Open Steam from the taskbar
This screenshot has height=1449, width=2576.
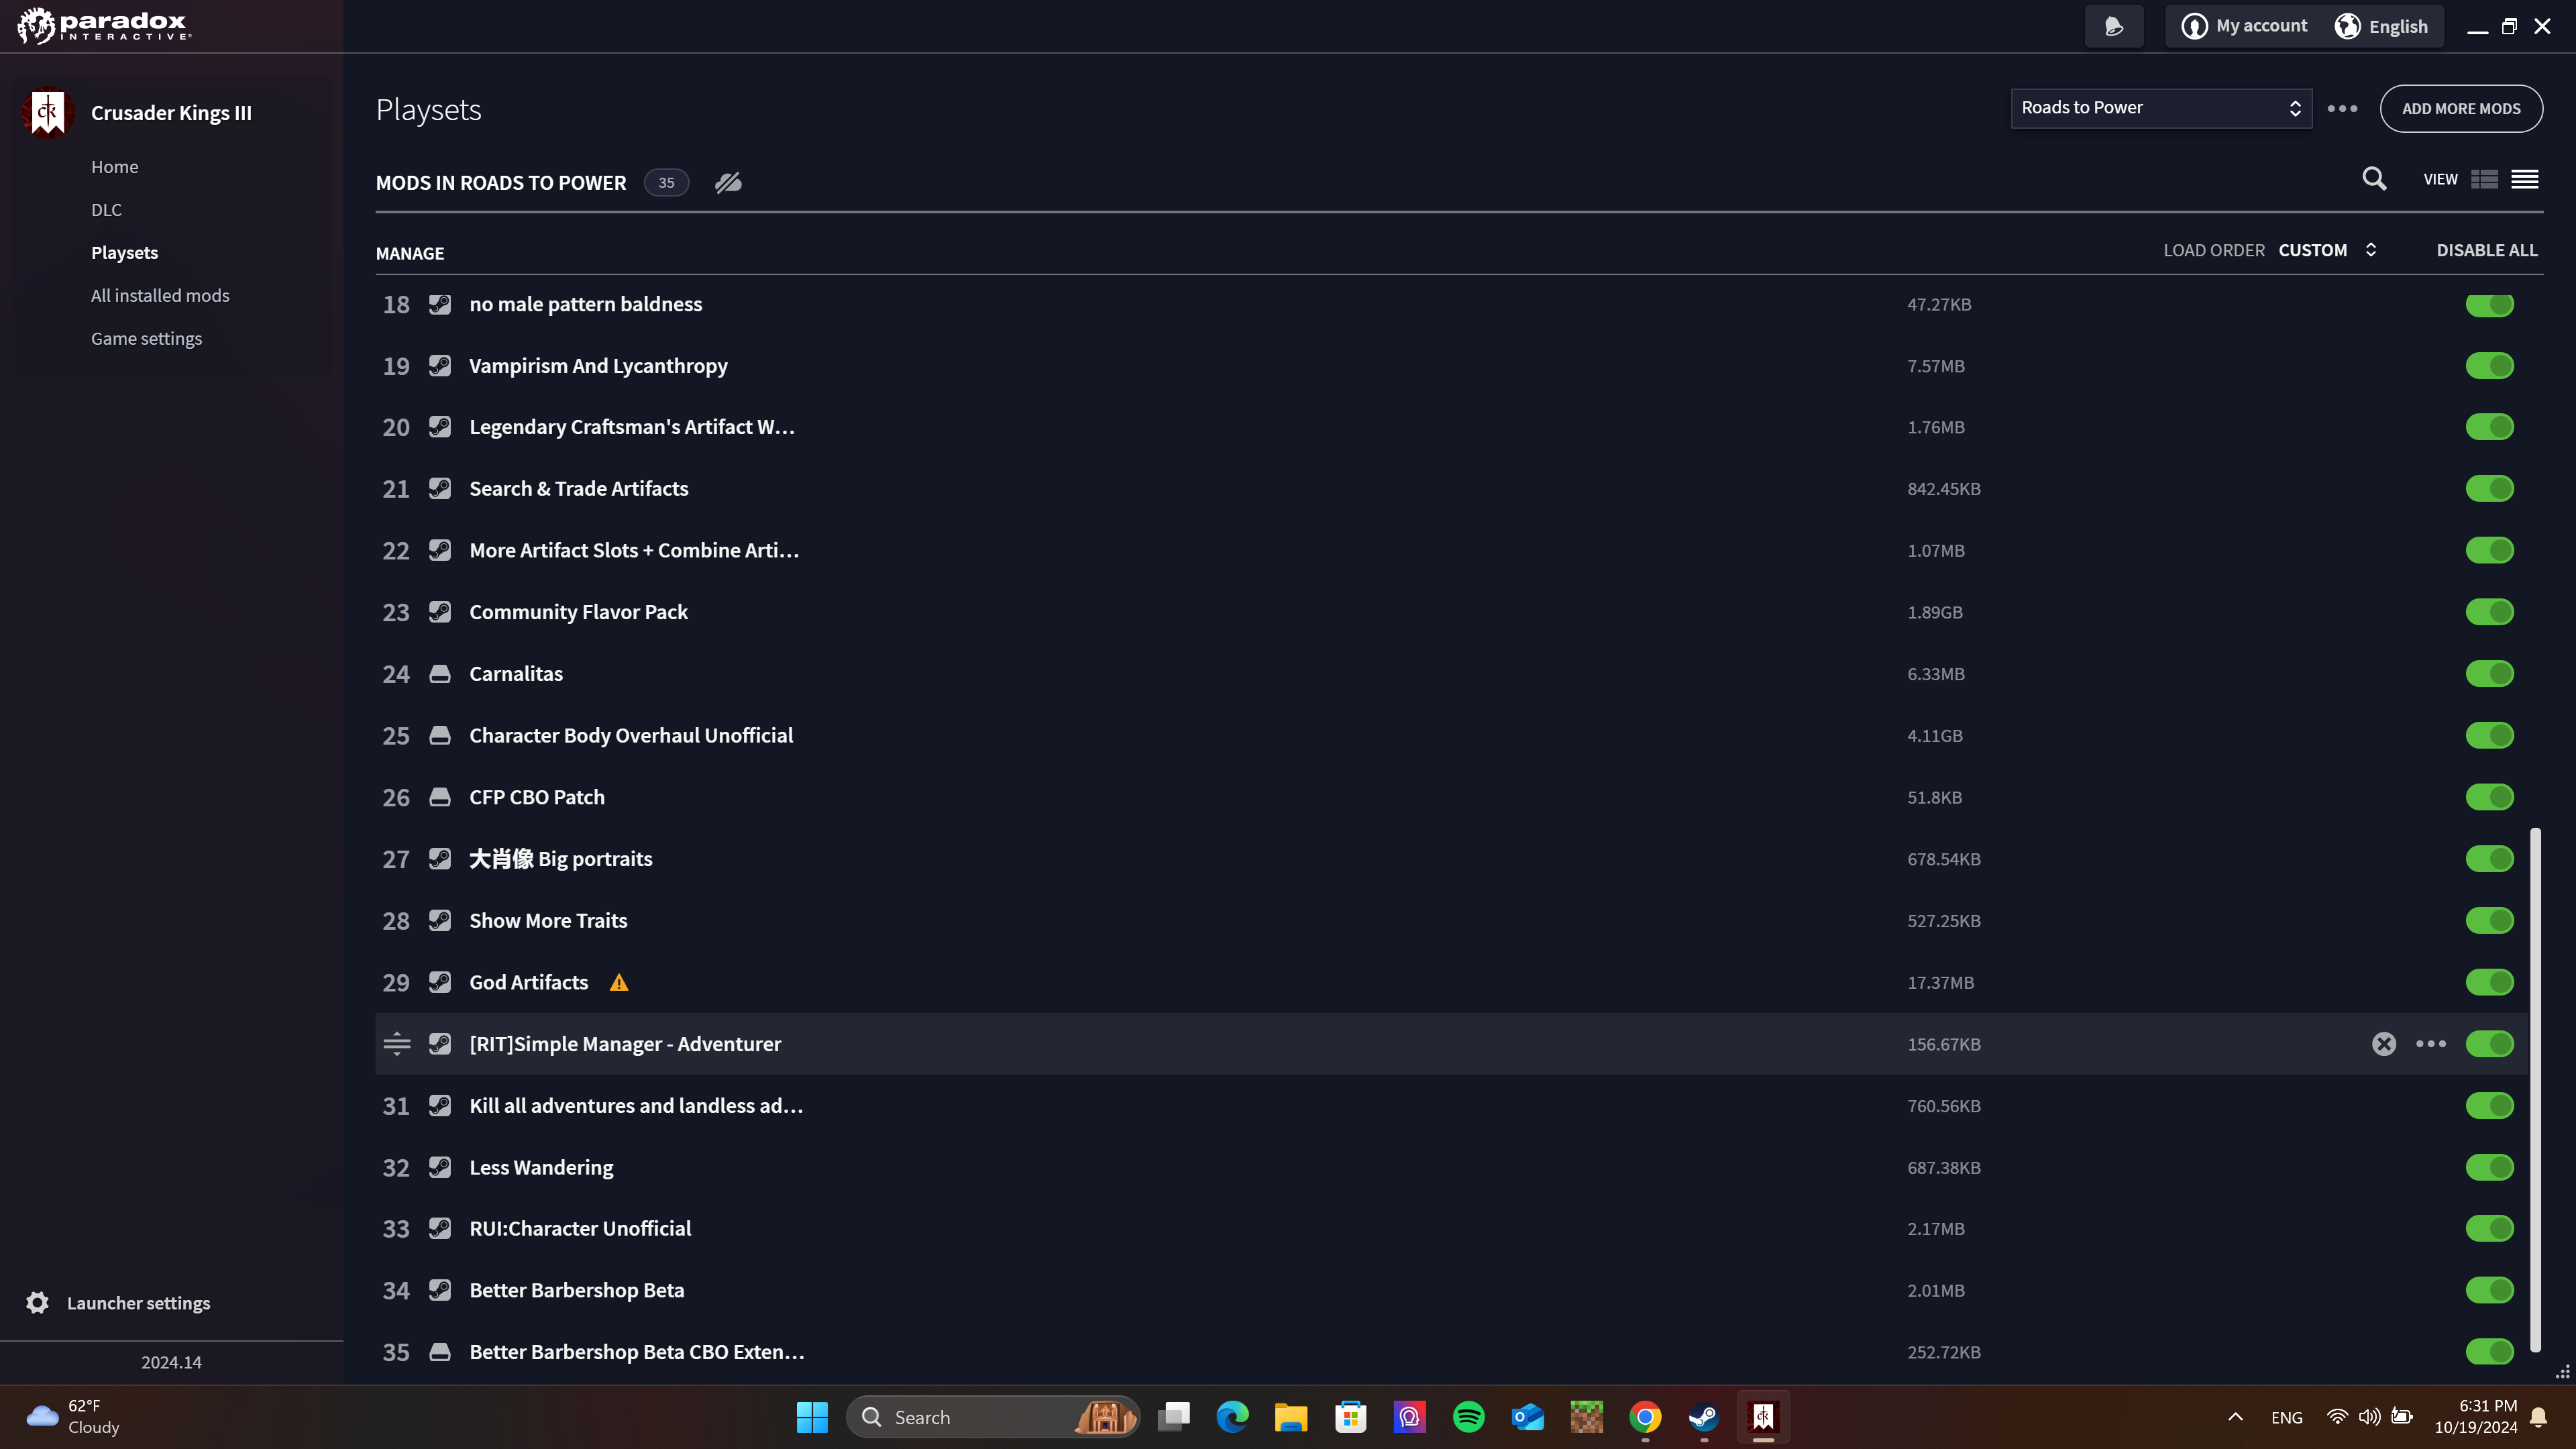click(1704, 1417)
